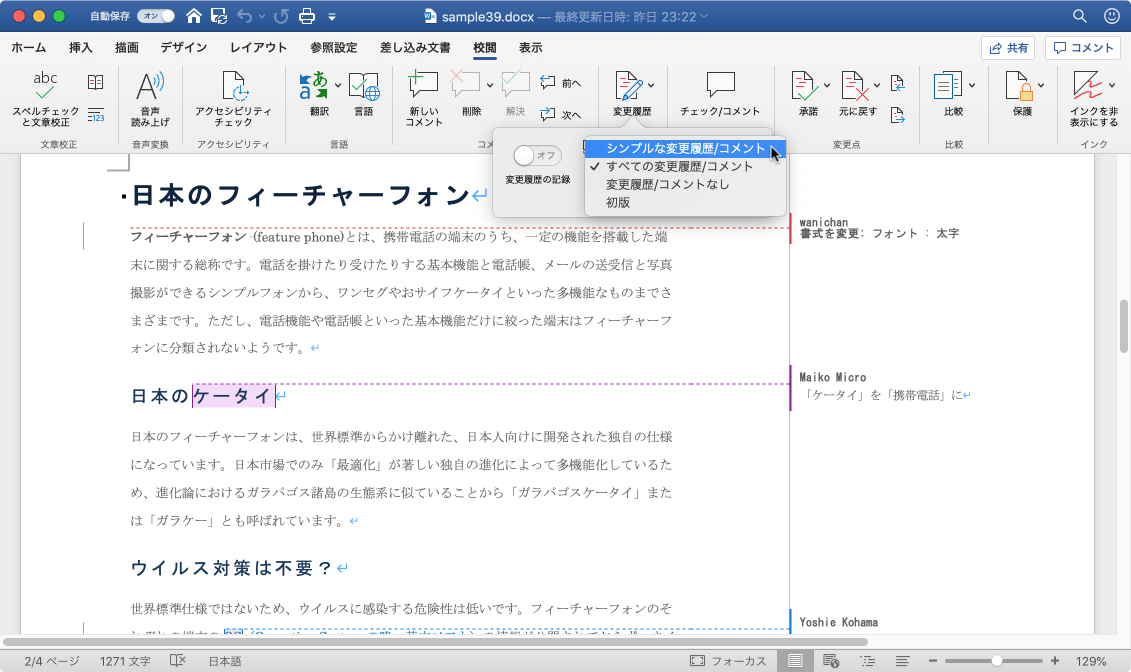
Task: Expand the 元に戻す dropdown arrow
Action: pos(877,85)
